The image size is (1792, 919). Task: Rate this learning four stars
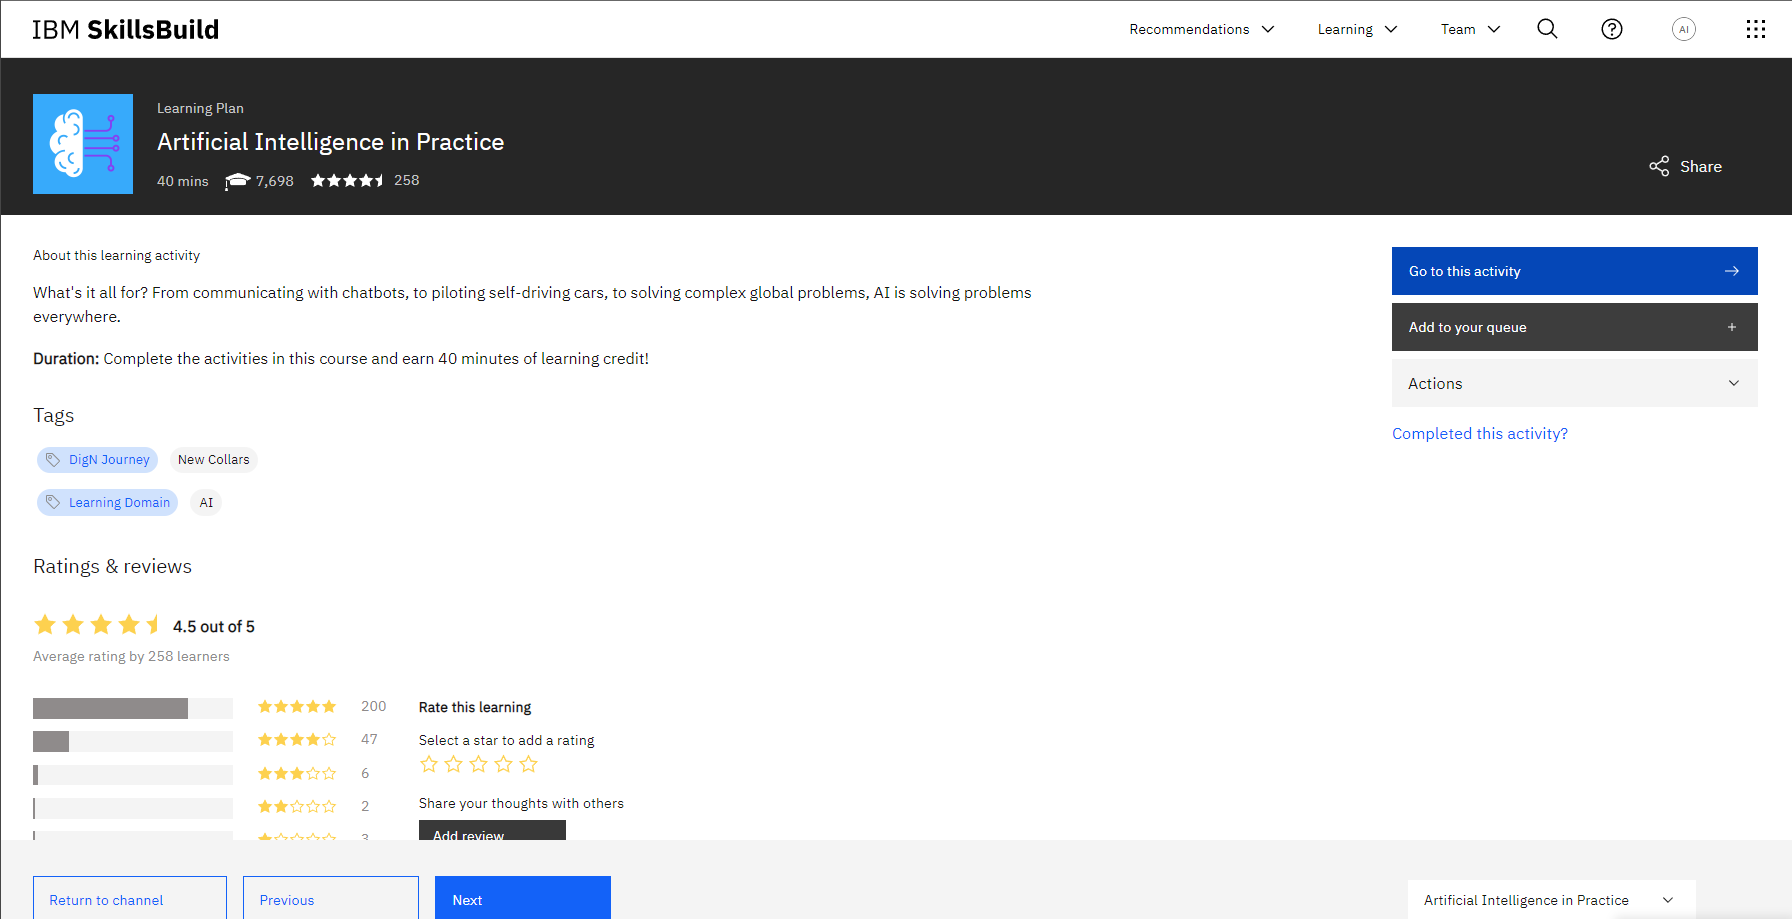[x=504, y=764]
